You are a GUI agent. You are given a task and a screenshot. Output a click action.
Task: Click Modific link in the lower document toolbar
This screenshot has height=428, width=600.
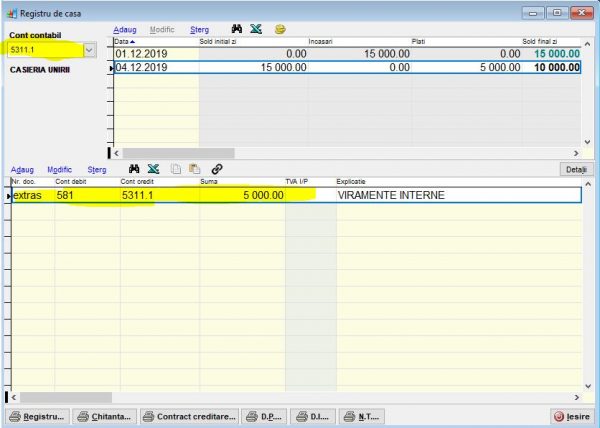point(59,169)
